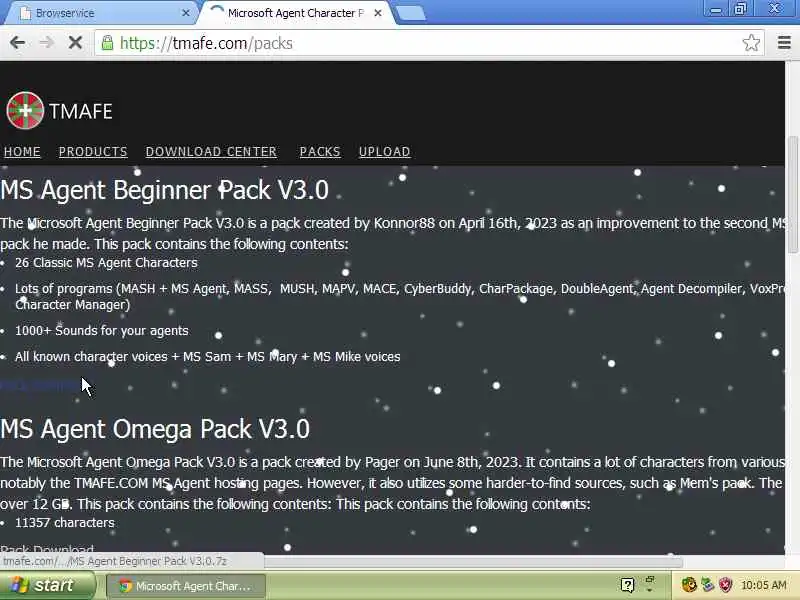Click the vertical scrollbar thumb
800x600 pixels.
pyautogui.click(x=792, y=194)
